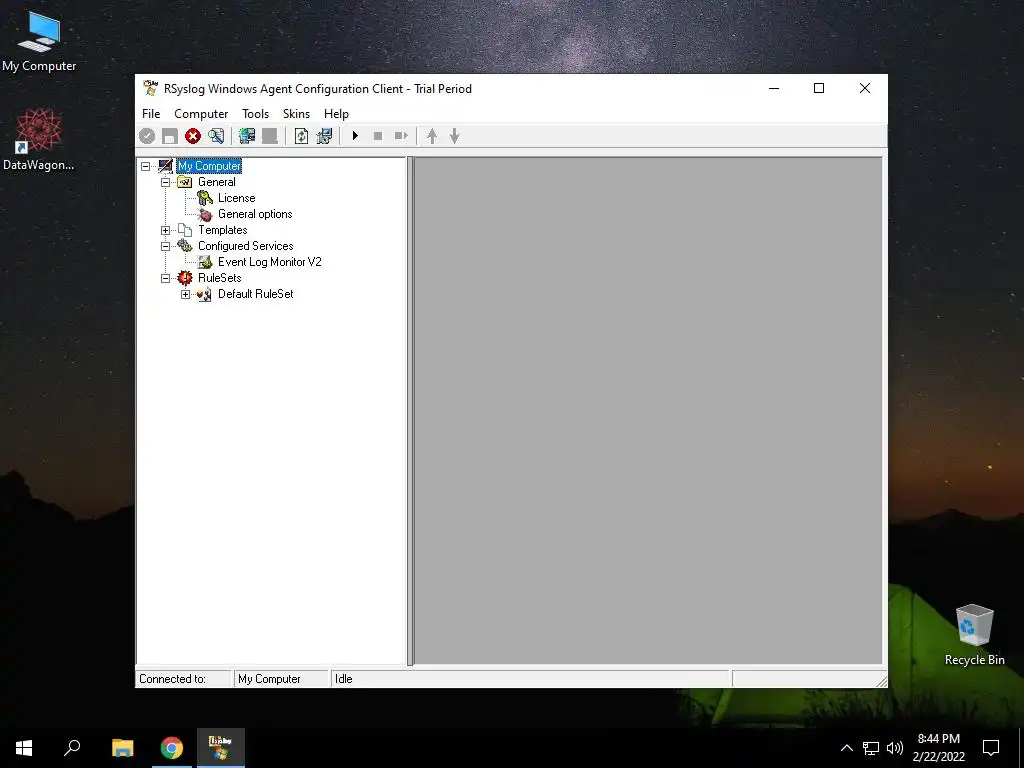The width and height of the screenshot is (1024, 768).
Task: Click the computers network toolbar icon
Action: [325, 136]
